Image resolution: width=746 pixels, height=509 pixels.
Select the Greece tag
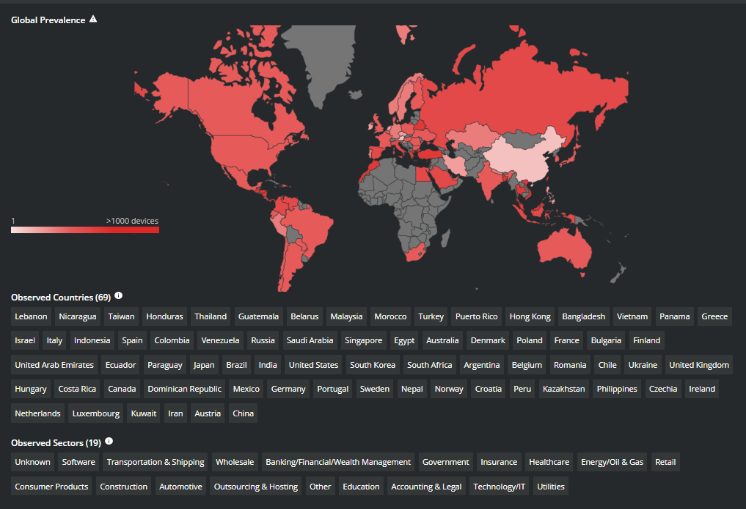tap(715, 316)
